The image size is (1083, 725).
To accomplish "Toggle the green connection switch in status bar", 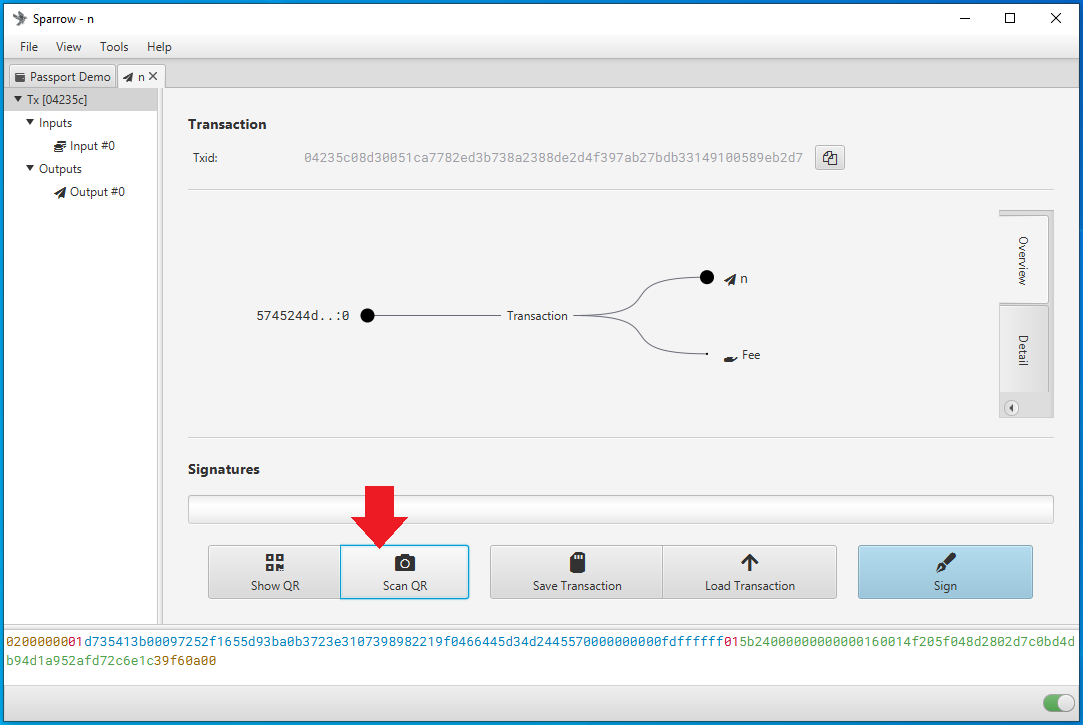I will [x=1059, y=703].
